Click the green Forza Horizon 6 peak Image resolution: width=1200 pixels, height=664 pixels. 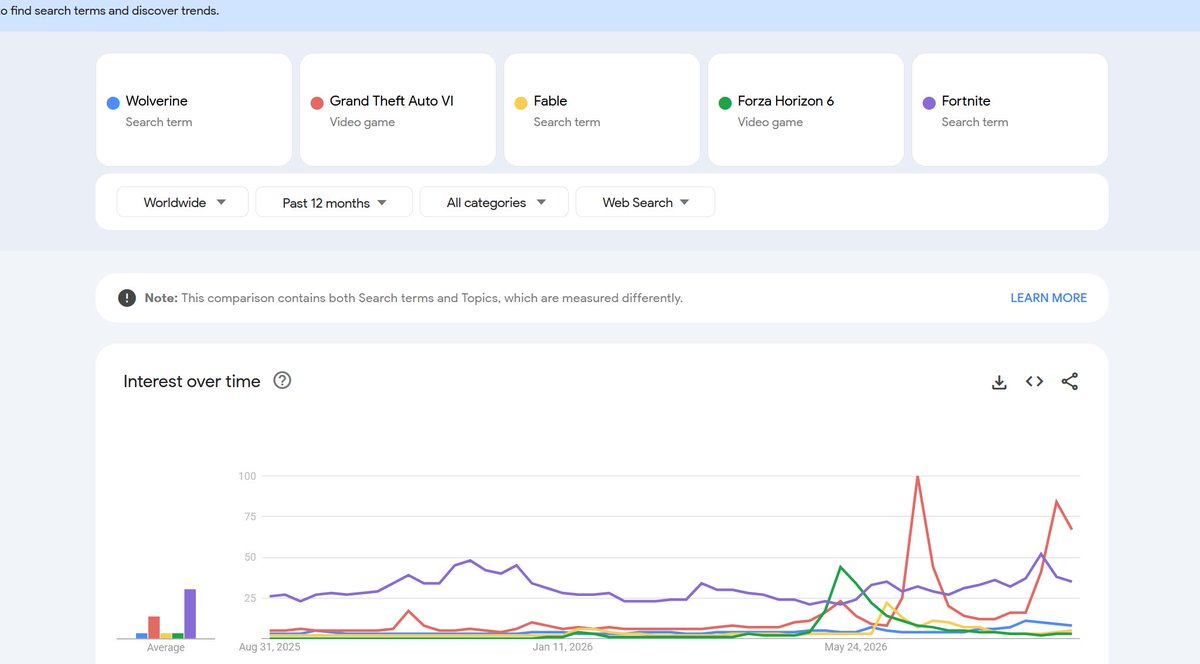coord(841,567)
